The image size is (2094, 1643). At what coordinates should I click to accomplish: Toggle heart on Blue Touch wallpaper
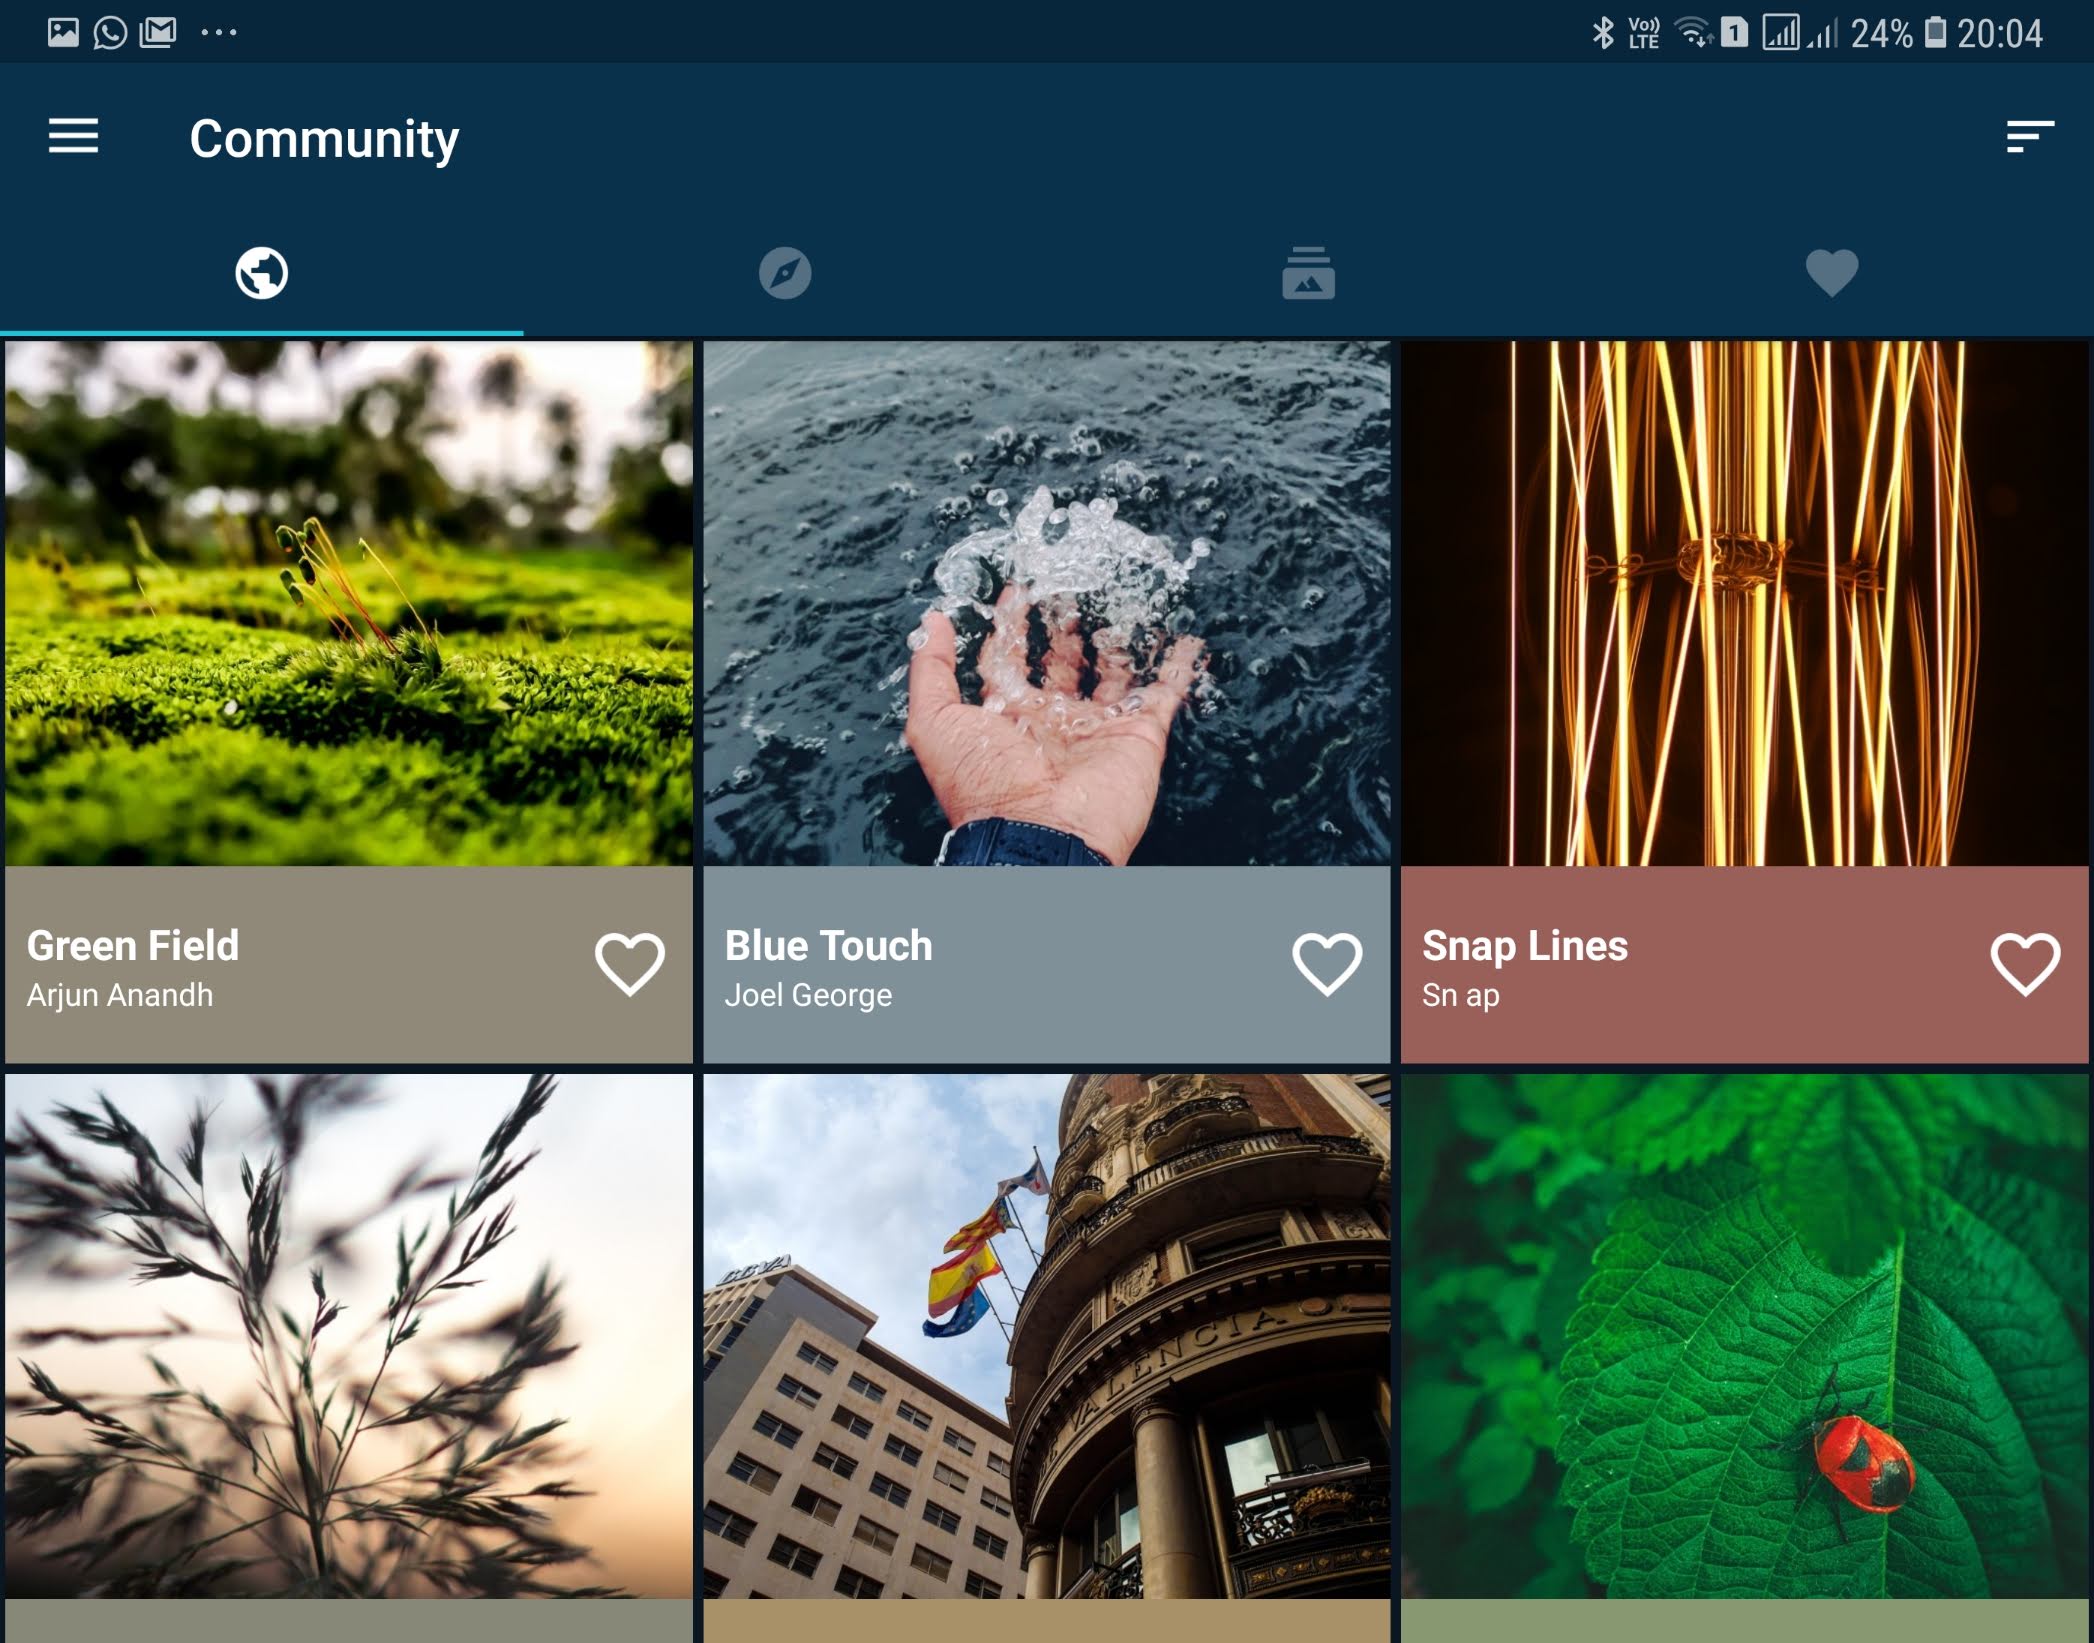pyautogui.click(x=1327, y=964)
